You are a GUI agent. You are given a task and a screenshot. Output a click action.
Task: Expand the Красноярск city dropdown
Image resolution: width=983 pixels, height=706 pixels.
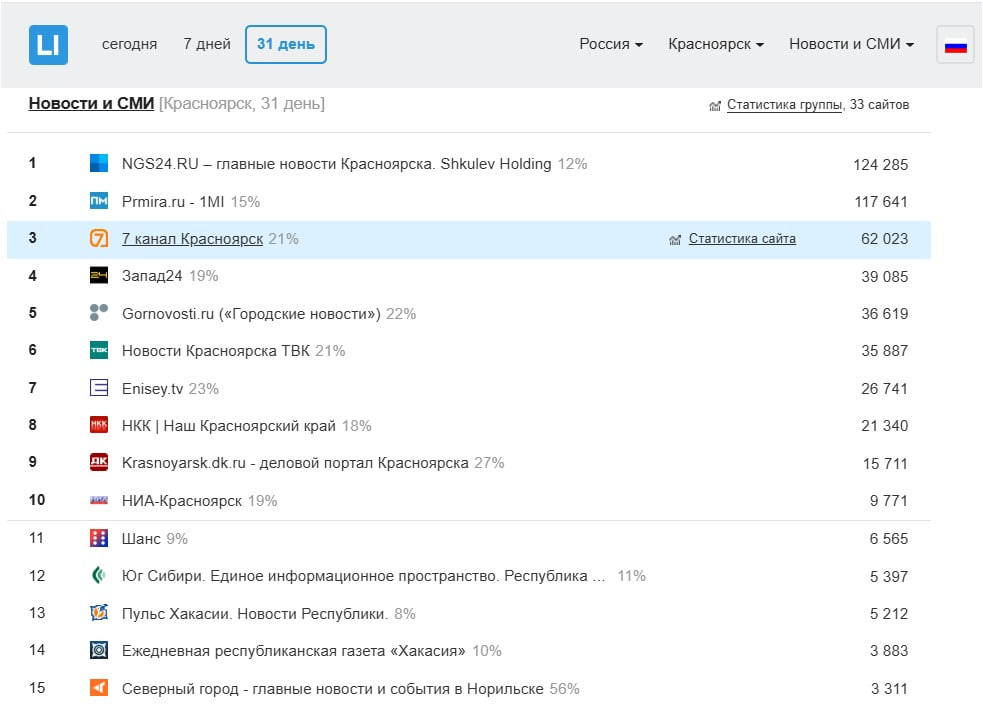pos(716,44)
